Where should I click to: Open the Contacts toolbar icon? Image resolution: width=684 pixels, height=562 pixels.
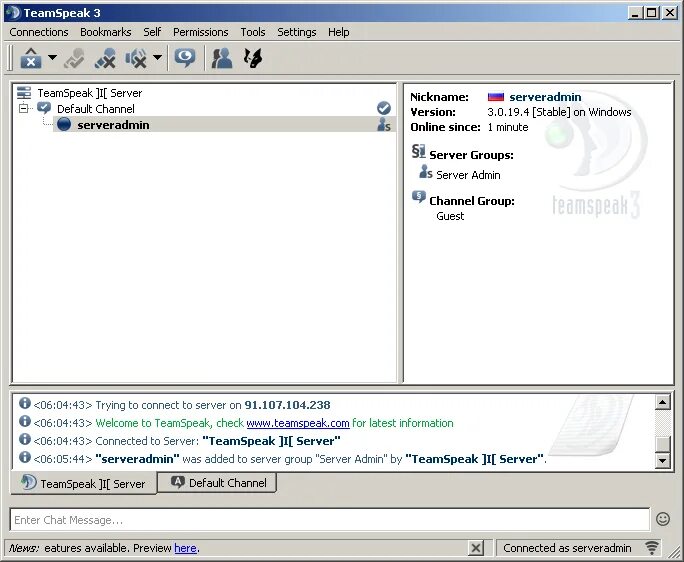pyautogui.click(x=222, y=58)
